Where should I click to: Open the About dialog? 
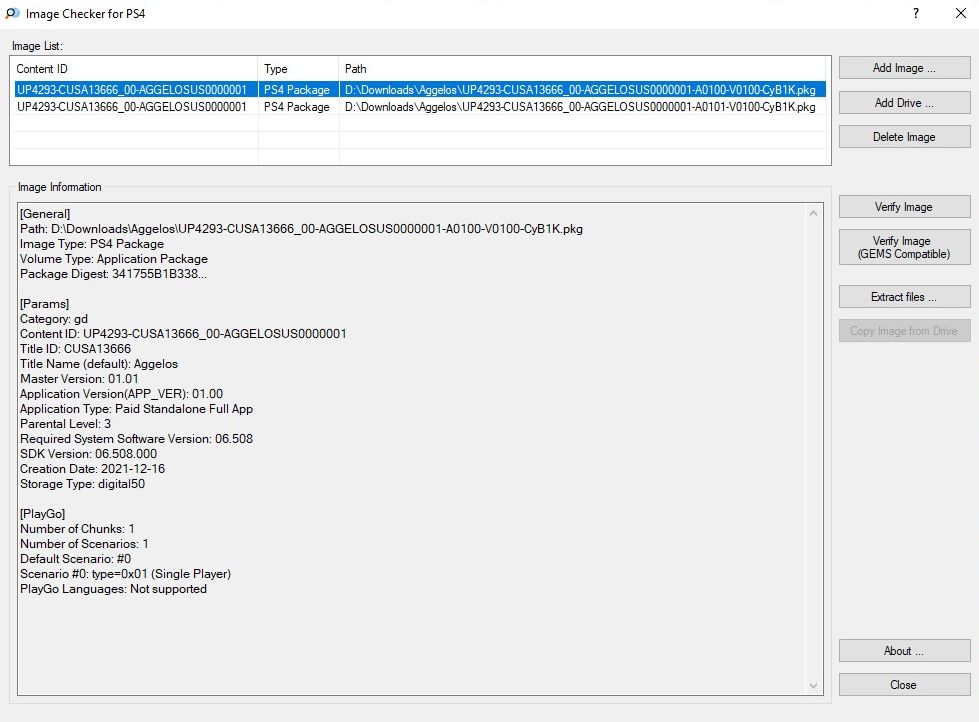(x=904, y=651)
